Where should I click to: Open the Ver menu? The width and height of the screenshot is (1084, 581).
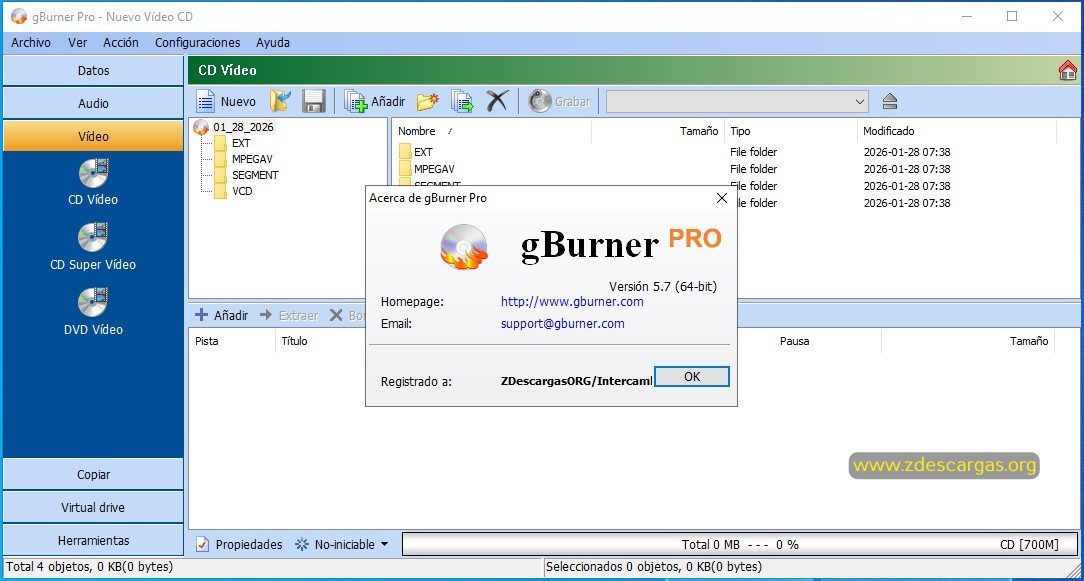coord(77,43)
